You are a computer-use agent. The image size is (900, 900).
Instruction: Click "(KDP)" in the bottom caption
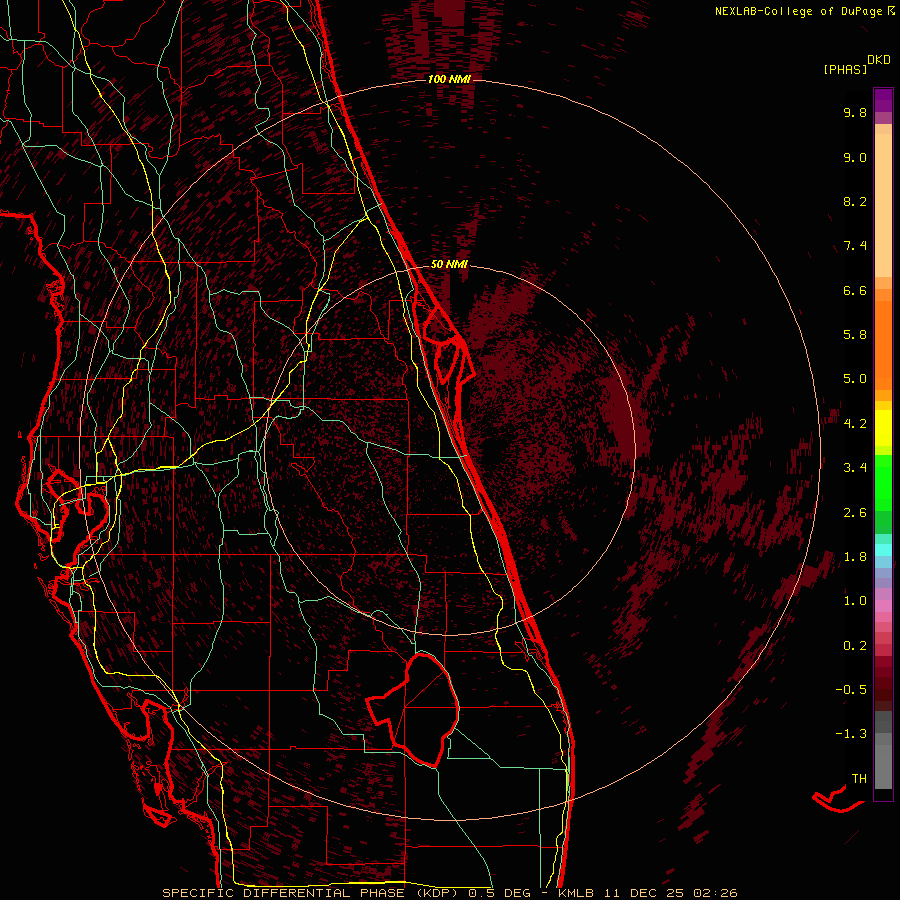438,893
